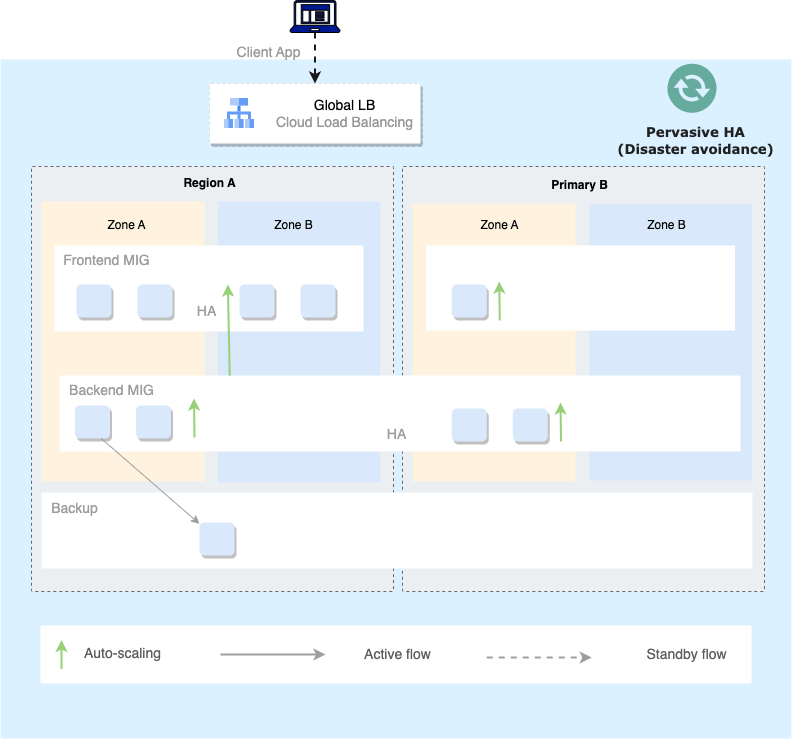Click Primary B frontend instance box
The height and width of the screenshot is (739, 792).
(x=470, y=302)
